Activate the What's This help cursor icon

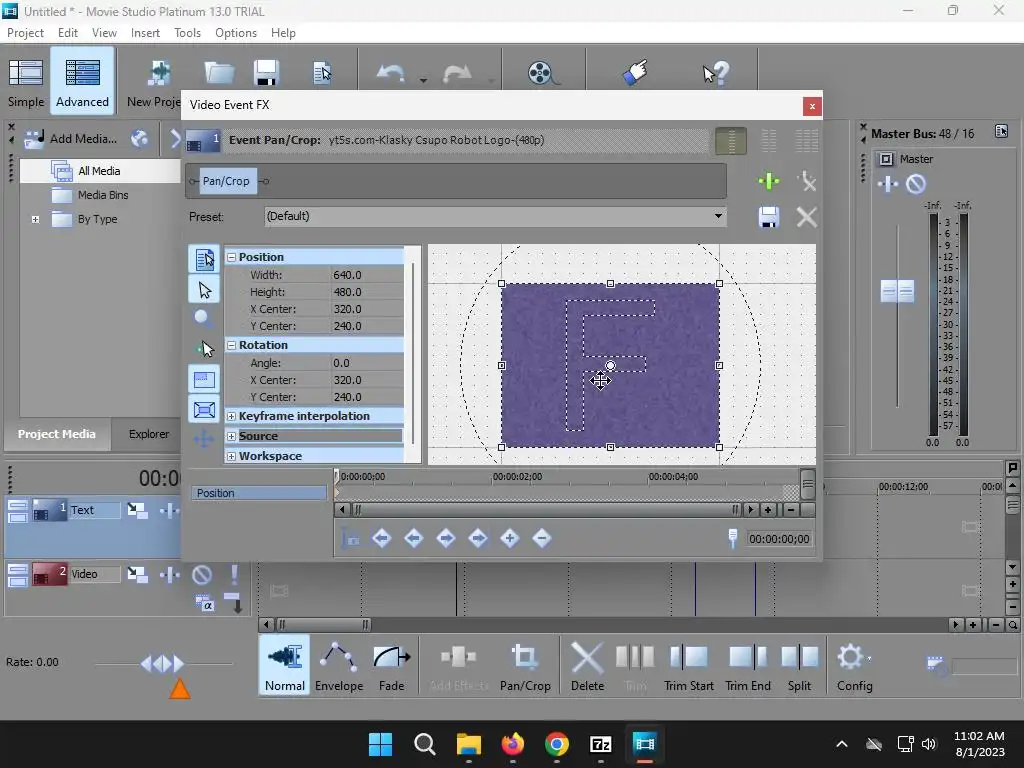click(x=716, y=73)
